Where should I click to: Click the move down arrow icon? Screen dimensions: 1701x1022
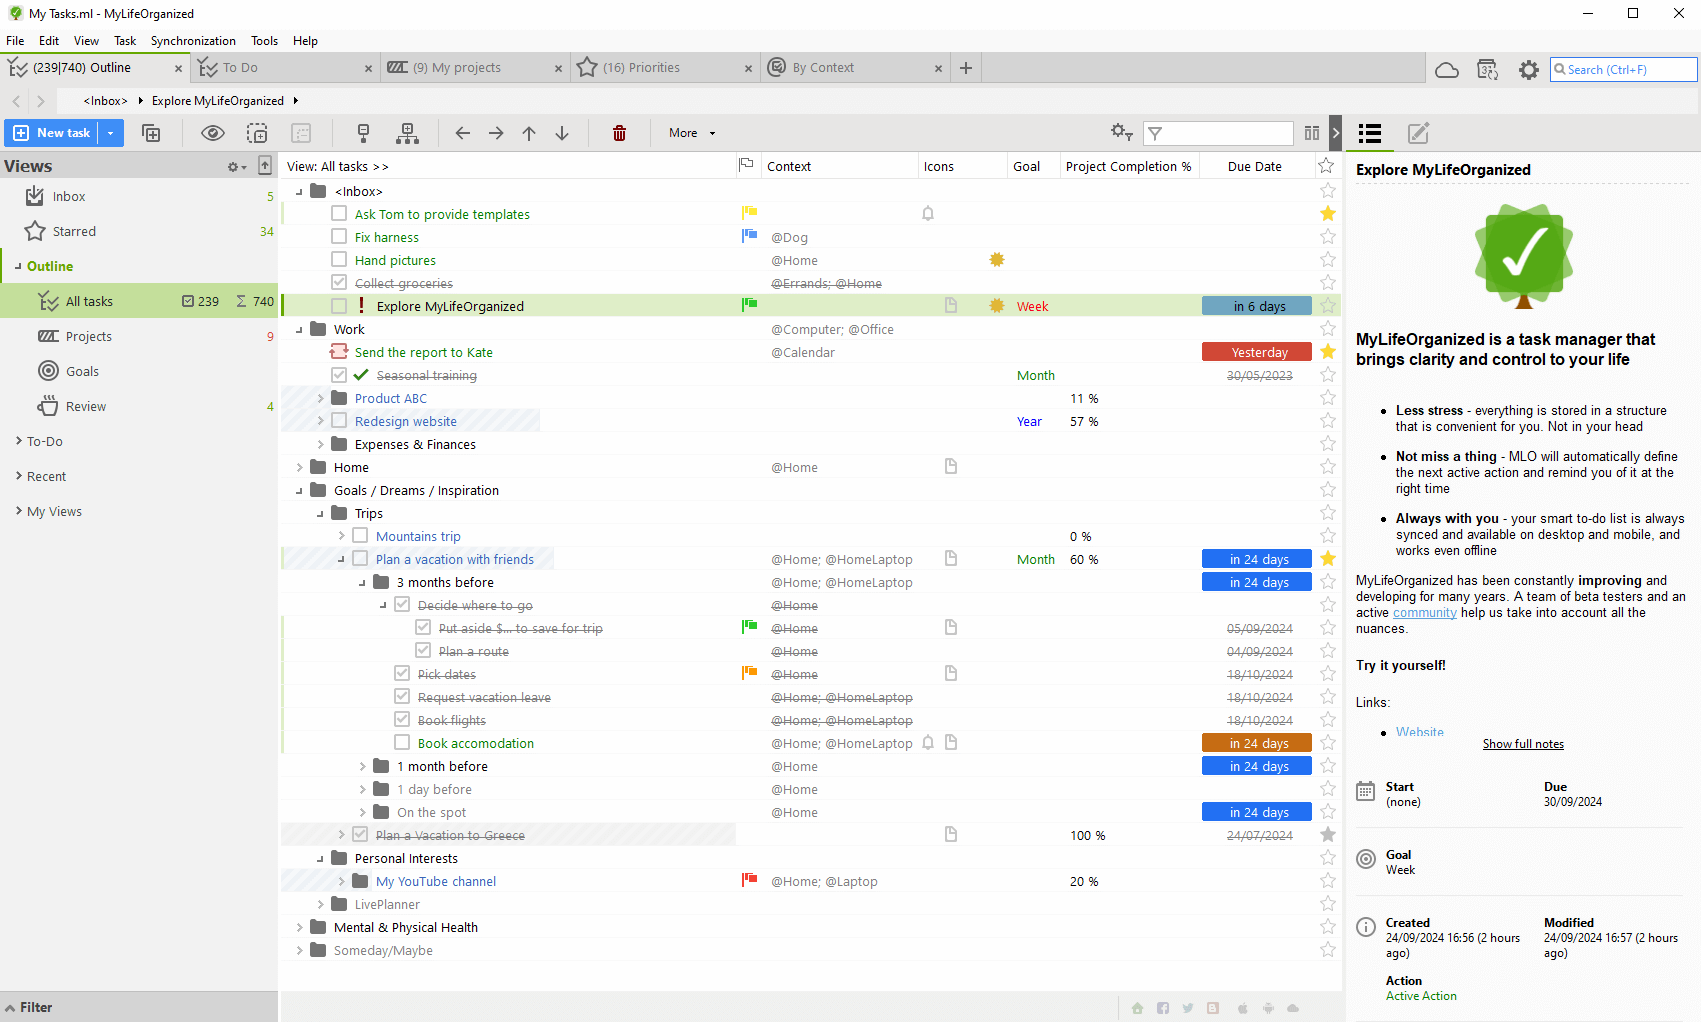[562, 133]
